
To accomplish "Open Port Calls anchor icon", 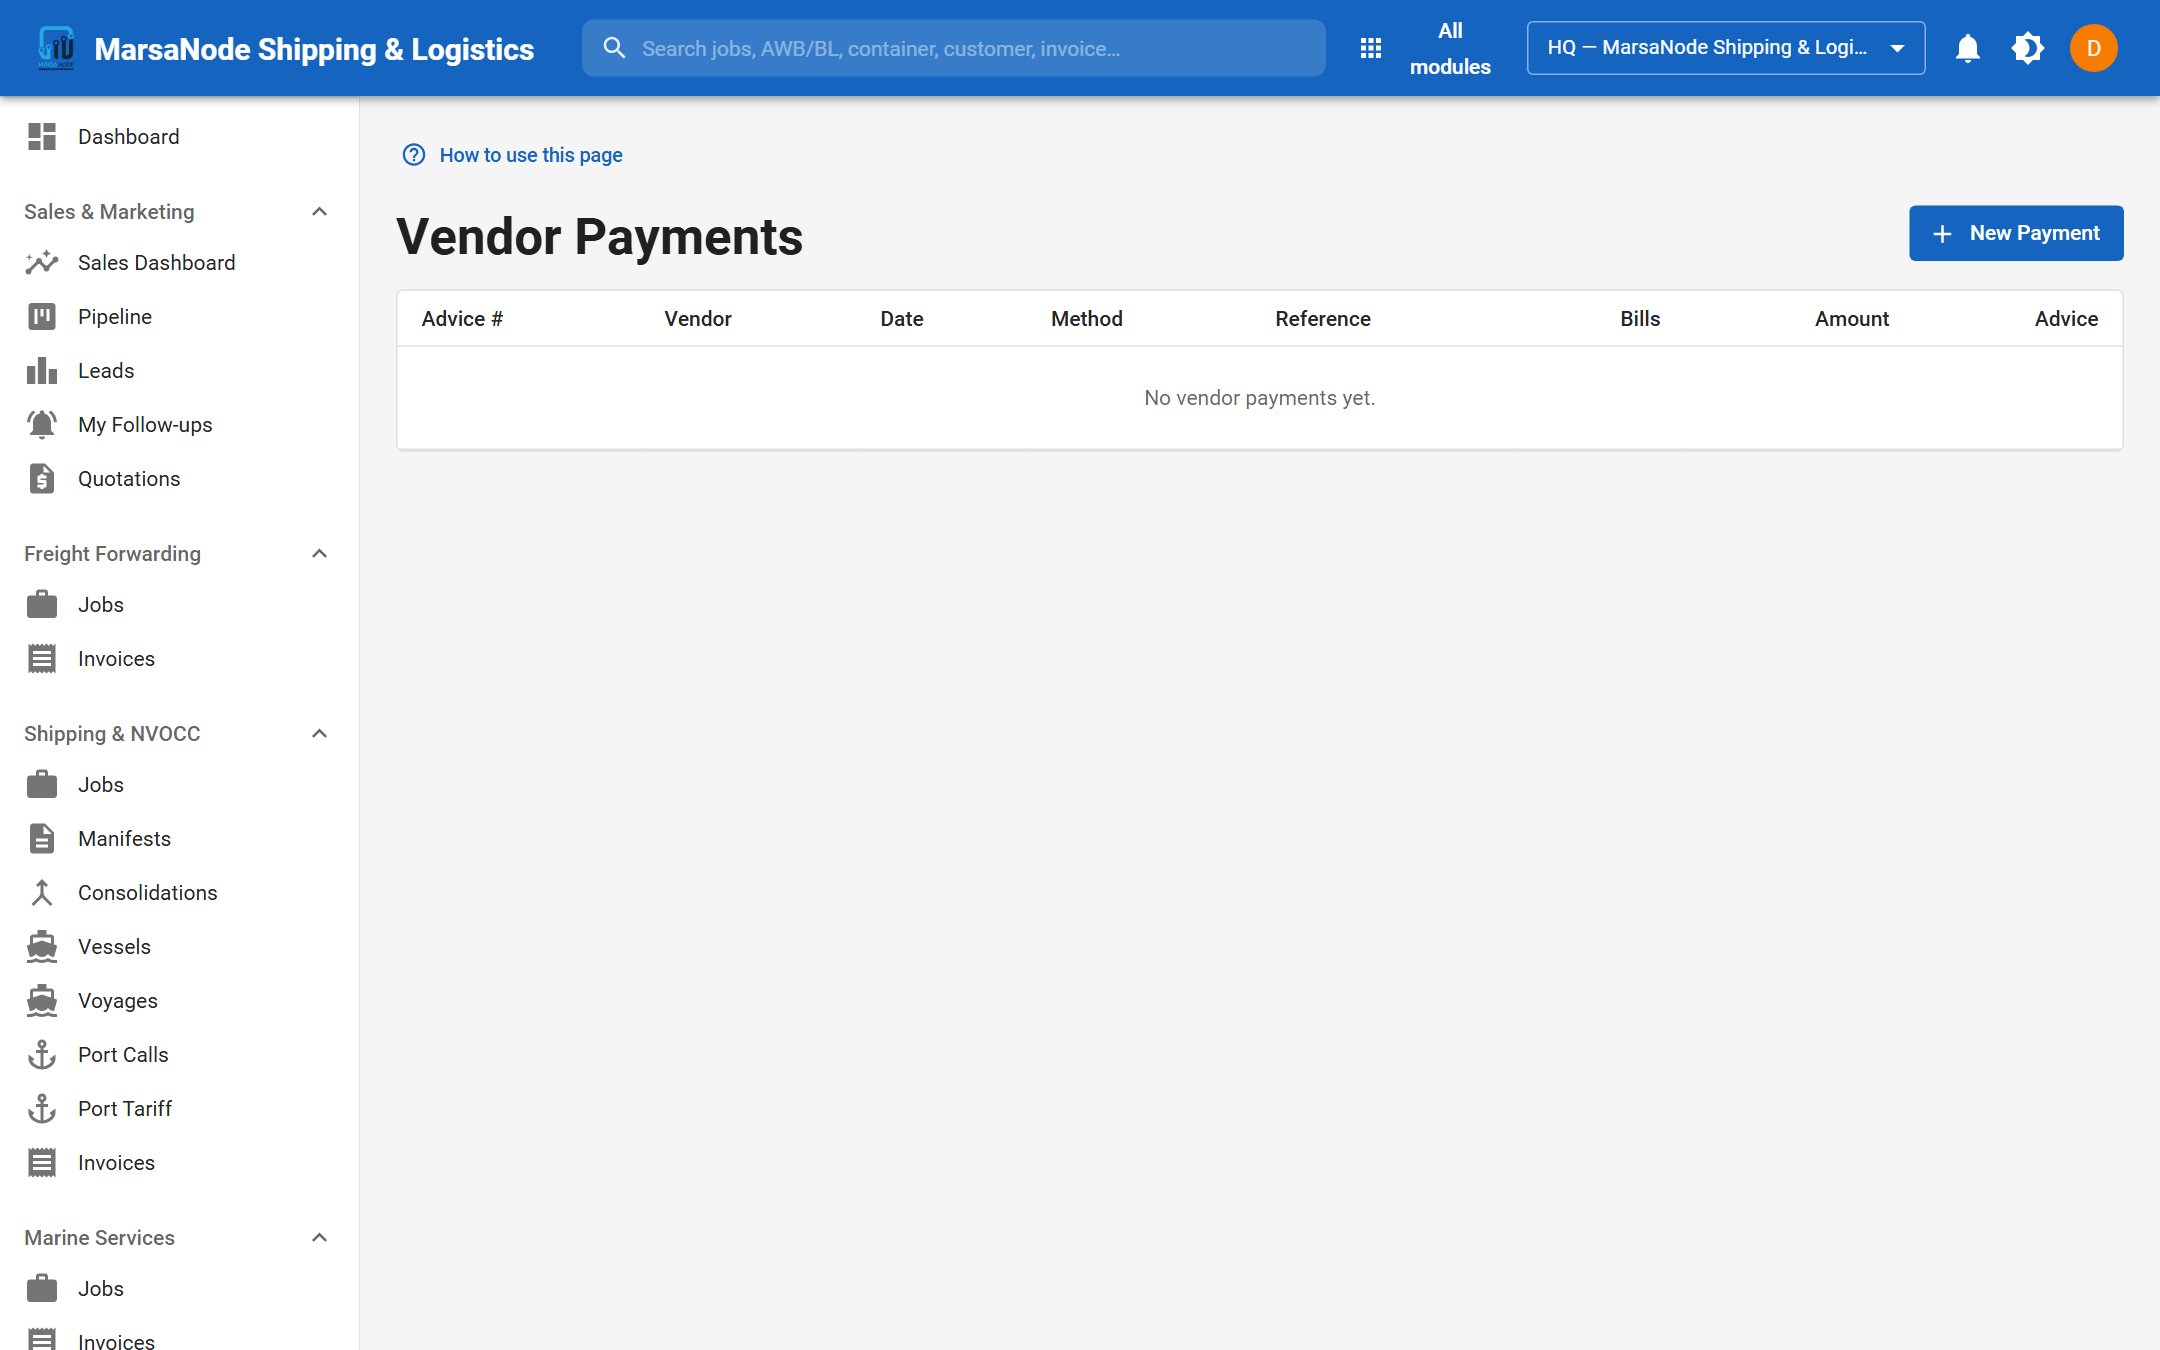I will pyautogui.click(x=42, y=1055).
